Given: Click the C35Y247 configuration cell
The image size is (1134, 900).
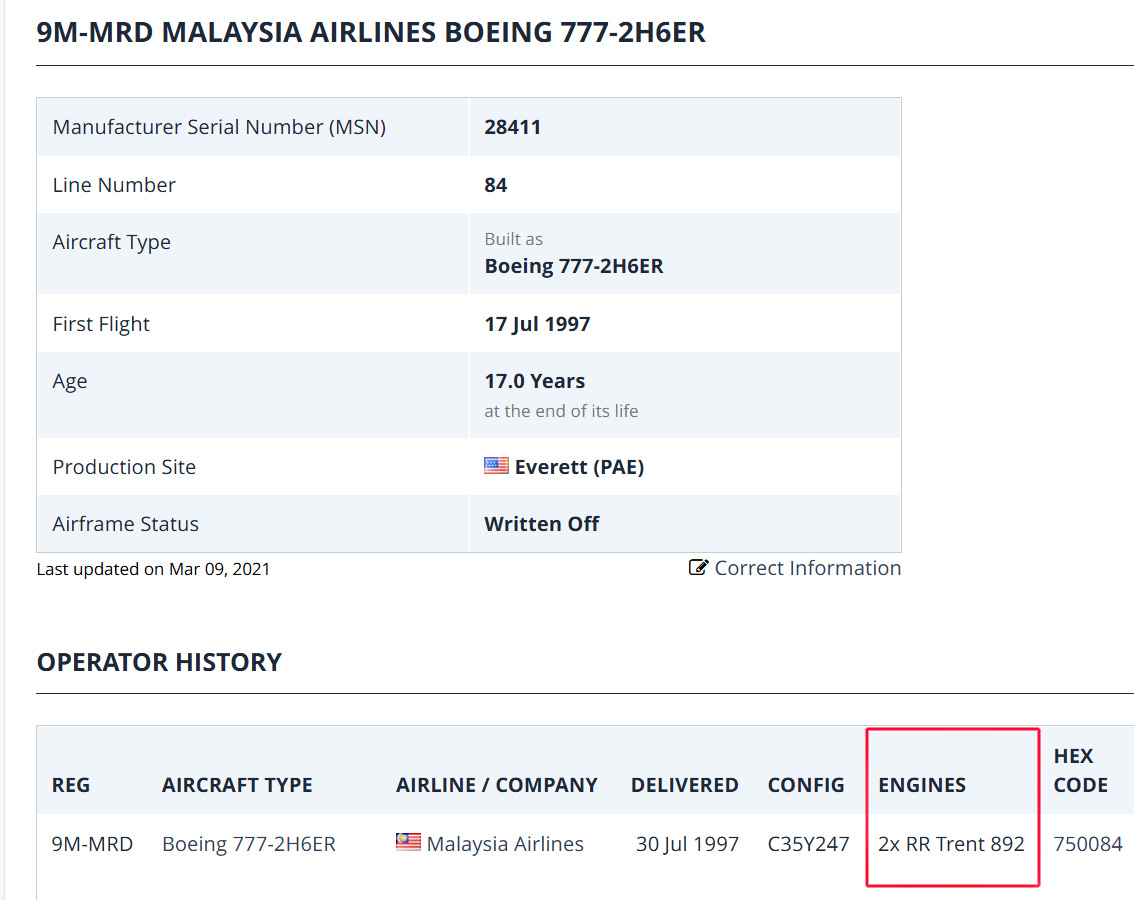Looking at the screenshot, I should coord(808,844).
